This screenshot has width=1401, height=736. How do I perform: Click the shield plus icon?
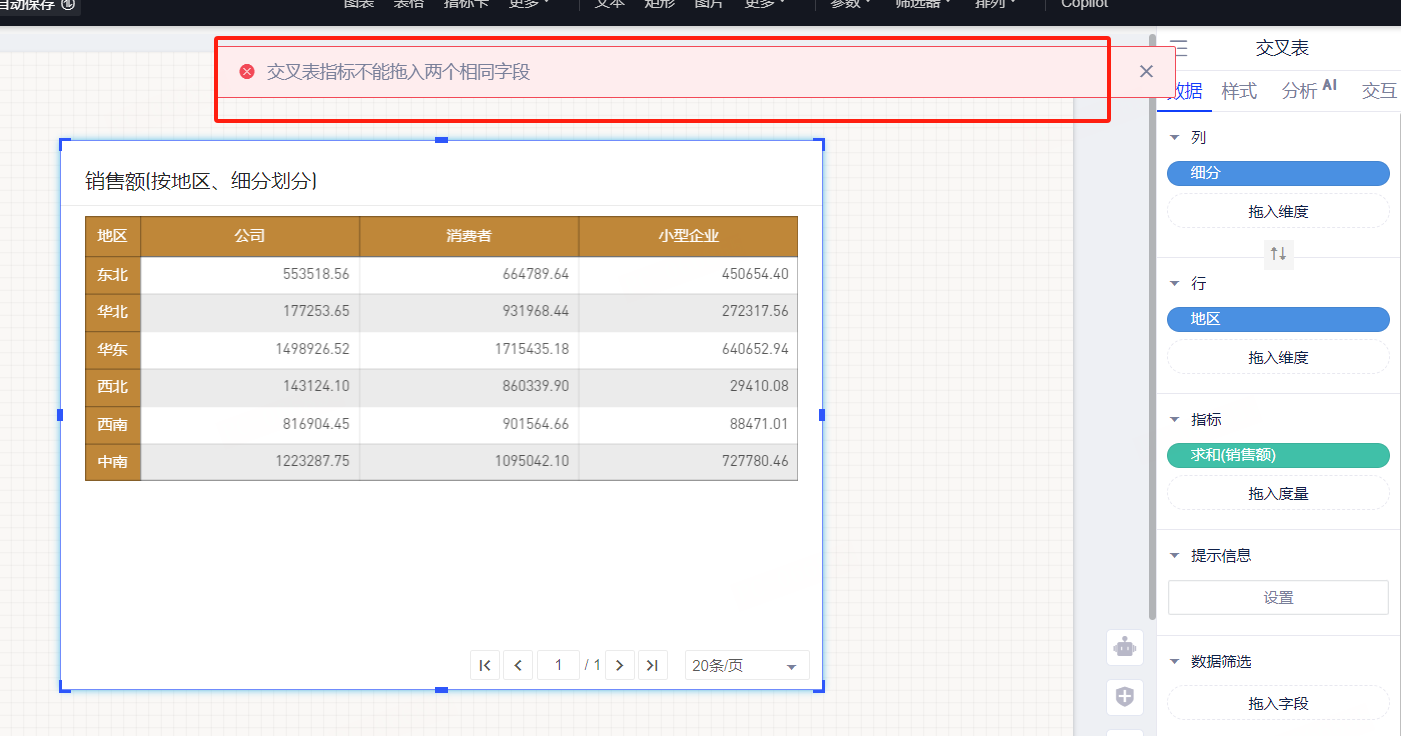click(x=1125, y=697)
